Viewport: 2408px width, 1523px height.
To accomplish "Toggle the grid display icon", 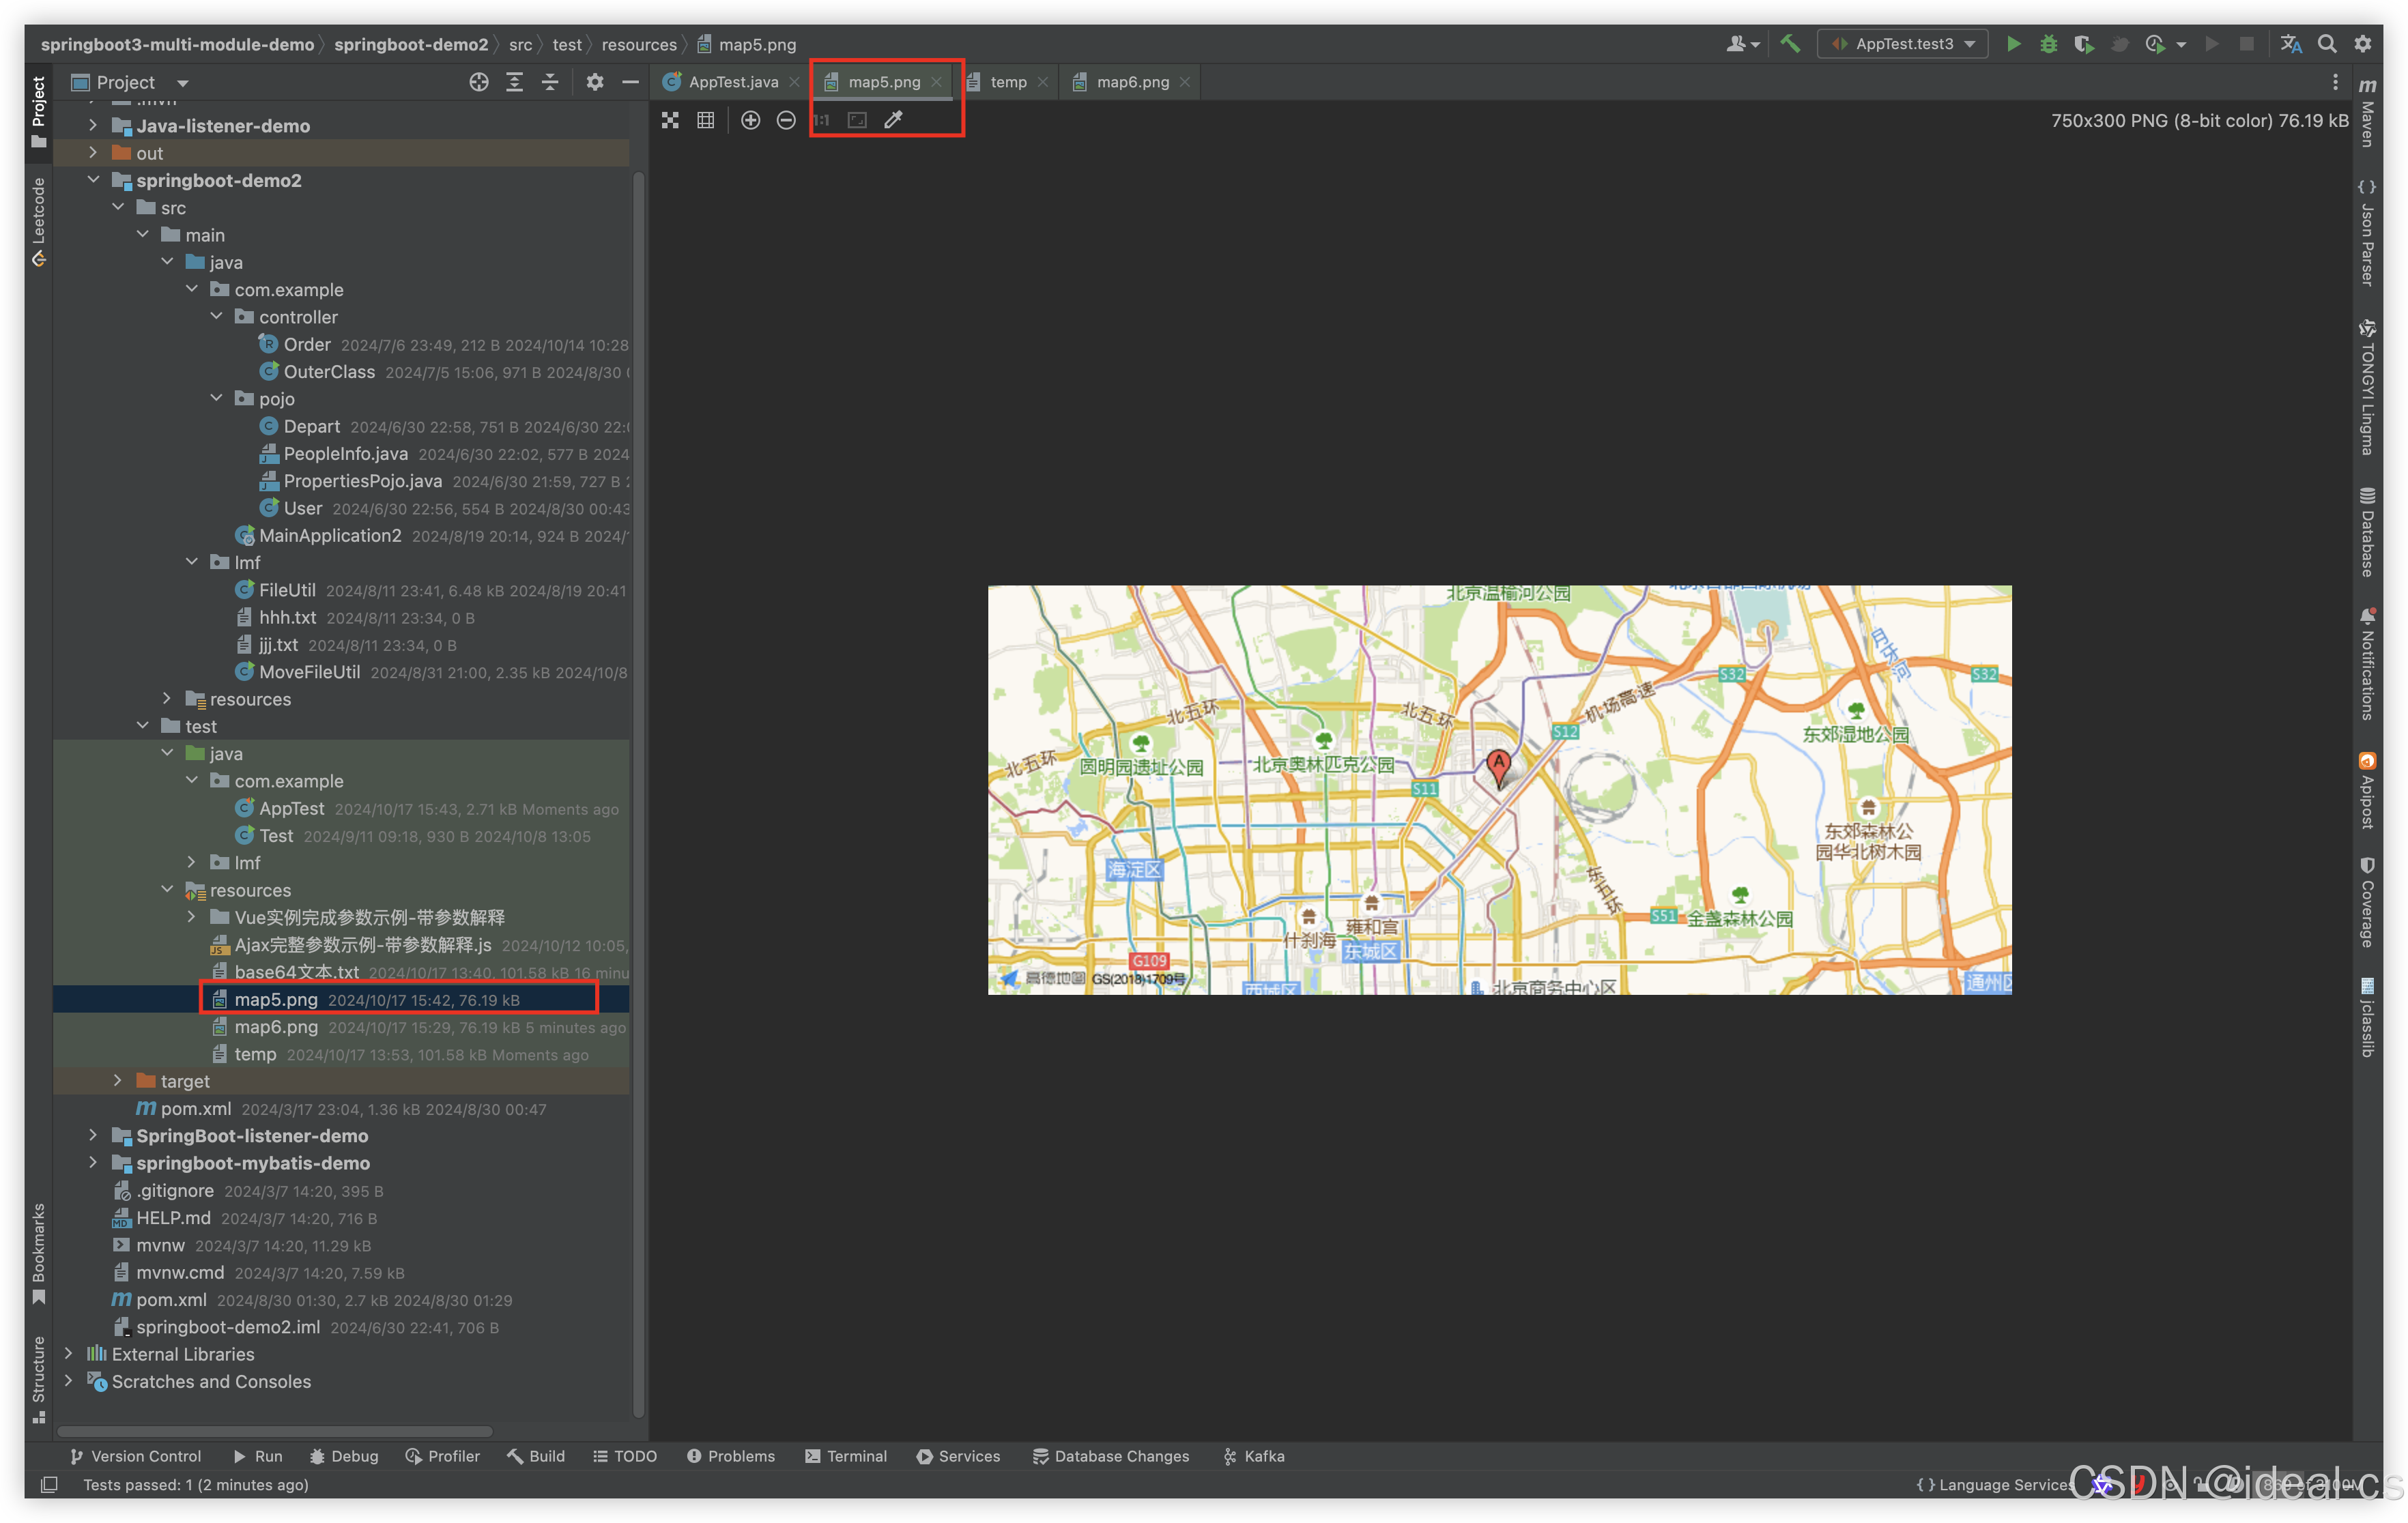I will (706, 120).
